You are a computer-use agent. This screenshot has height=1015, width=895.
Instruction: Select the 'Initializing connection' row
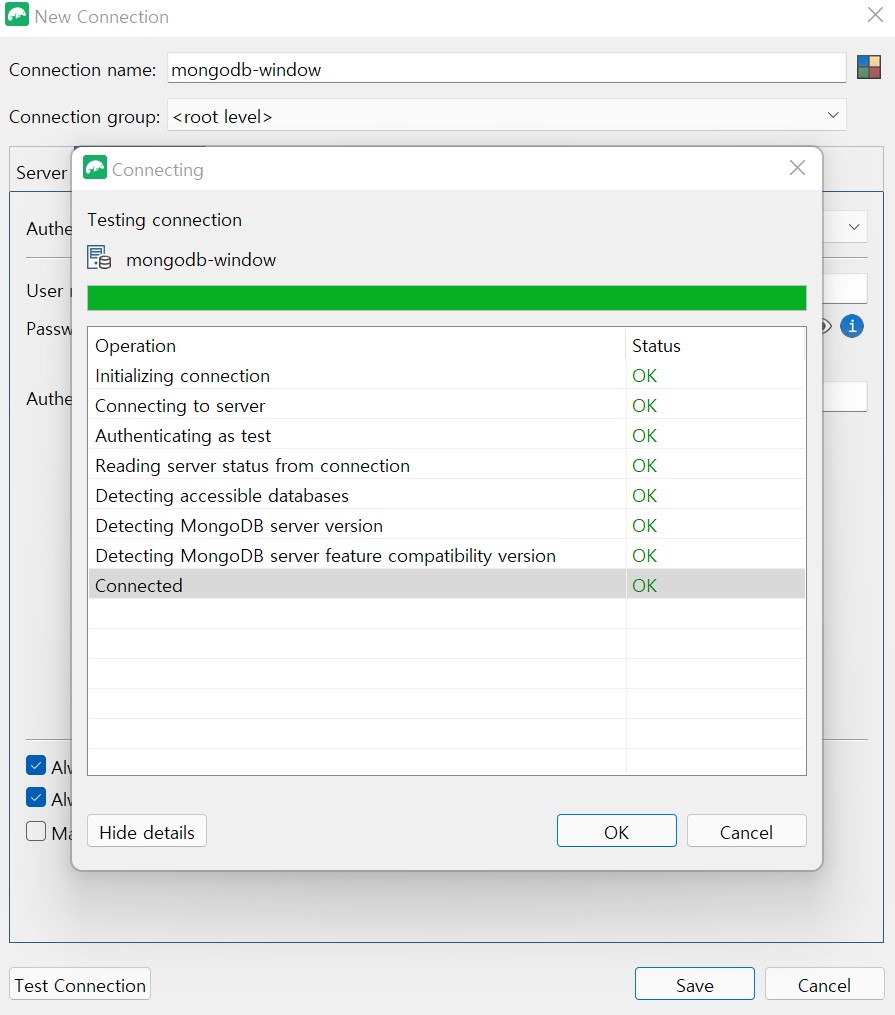[x=447, y=375]
